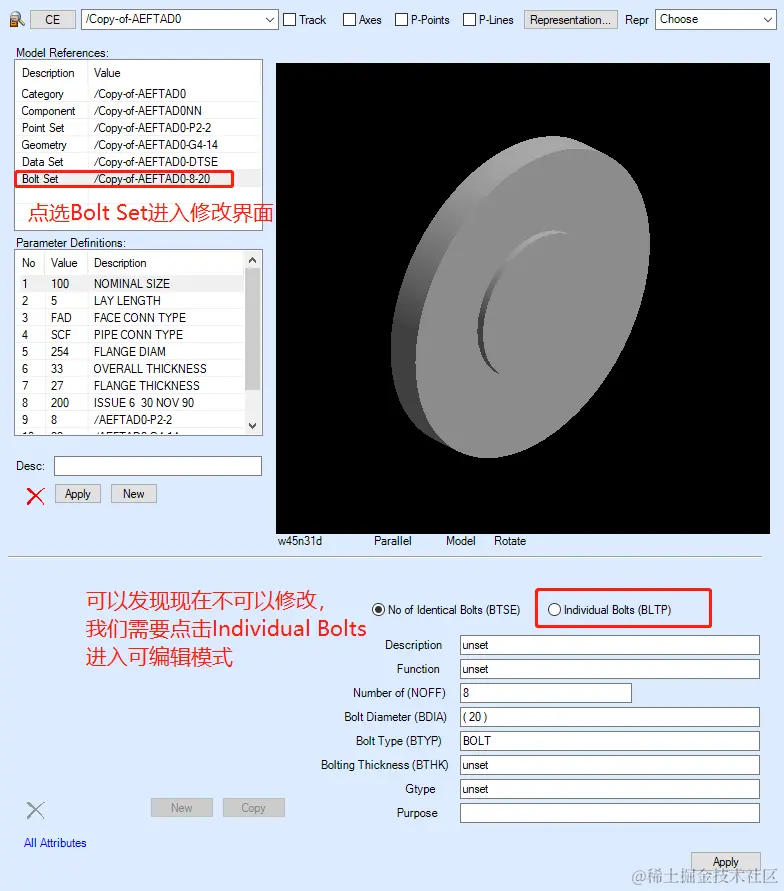Open the Representation... dialog
784x891 pixels.
pos(570,20)
